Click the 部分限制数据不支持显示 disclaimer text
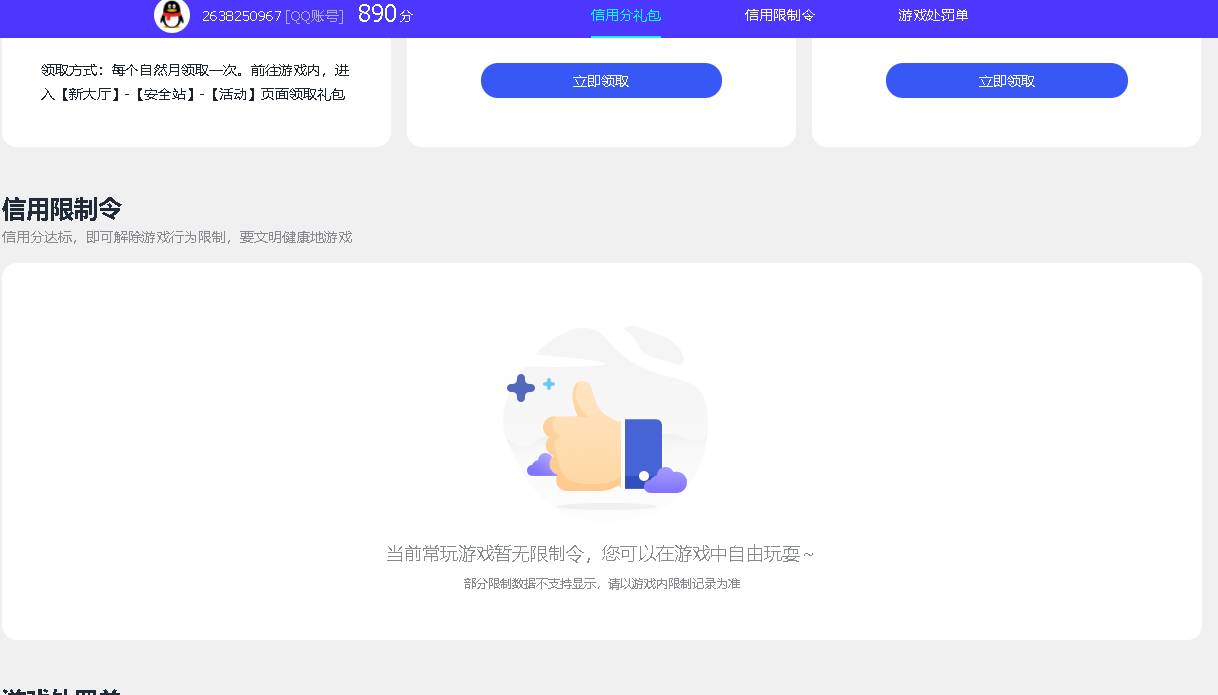Screen dimensions: 1218x695 602,583
